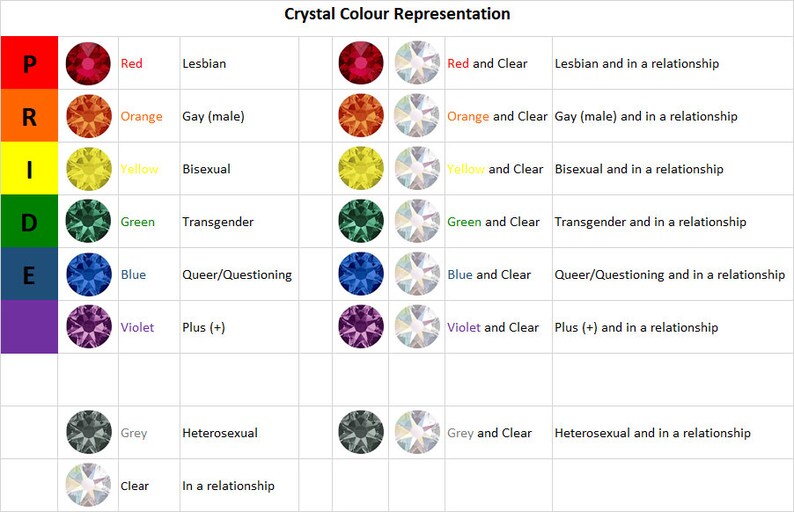Select the orange crystal next to Gay (male)
The height and width of the screenshot is (512, 794).
pos(88,116)
